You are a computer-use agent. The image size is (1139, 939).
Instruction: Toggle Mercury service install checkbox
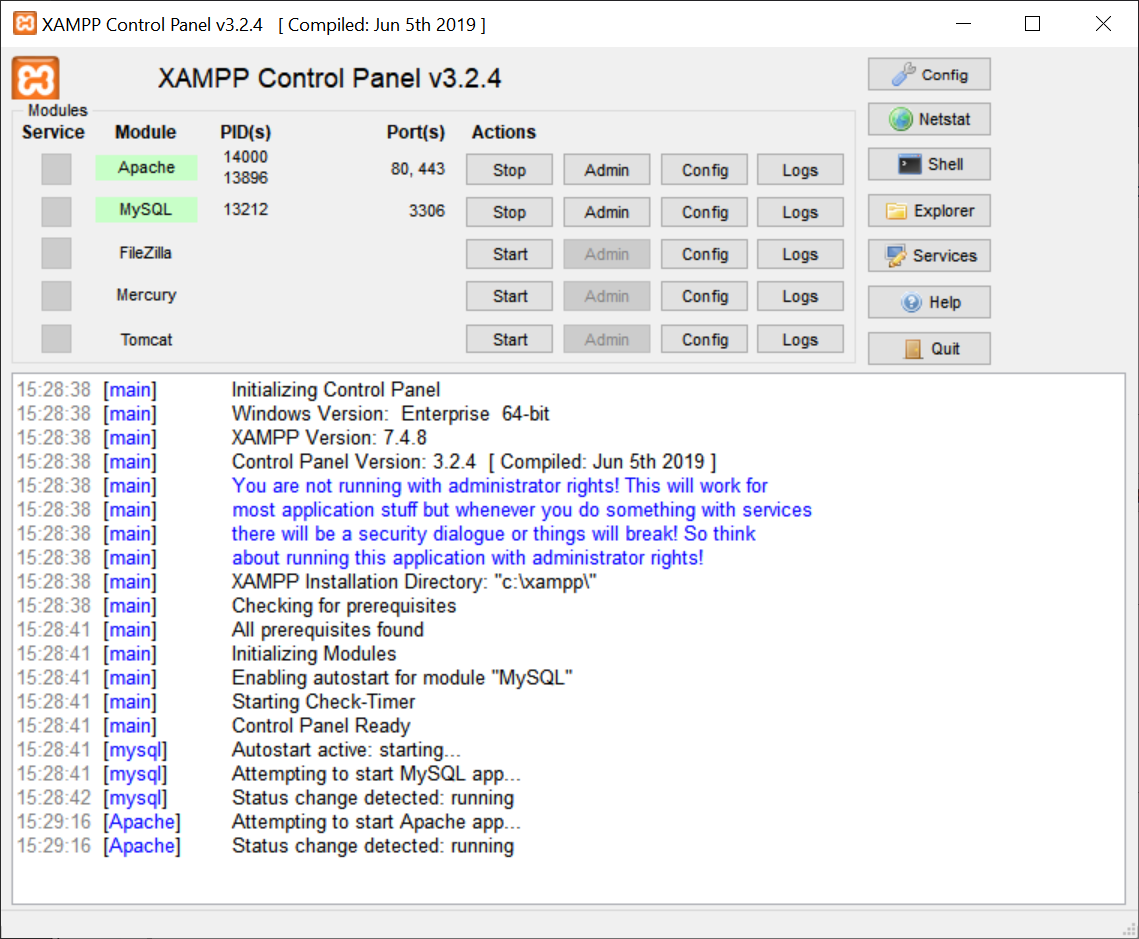pos(56,296)
